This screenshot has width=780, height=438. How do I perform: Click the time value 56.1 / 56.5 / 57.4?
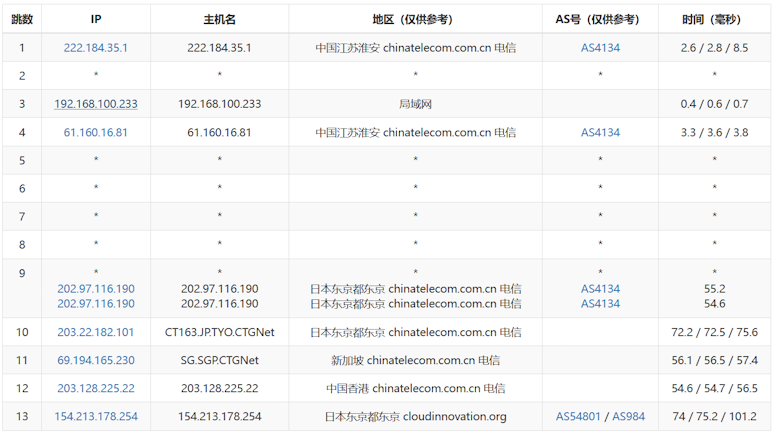point(714,360)
